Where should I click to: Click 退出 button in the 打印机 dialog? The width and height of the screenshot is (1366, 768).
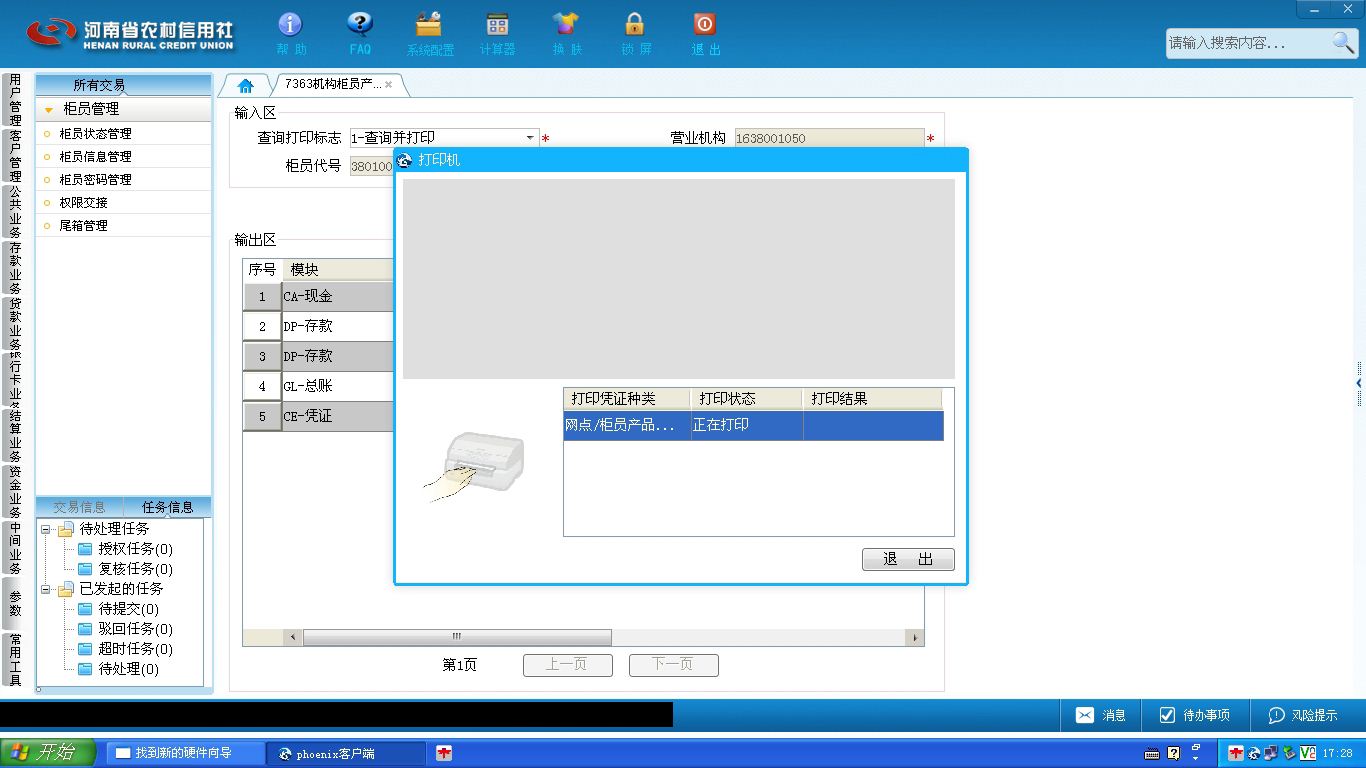(908, 559)
